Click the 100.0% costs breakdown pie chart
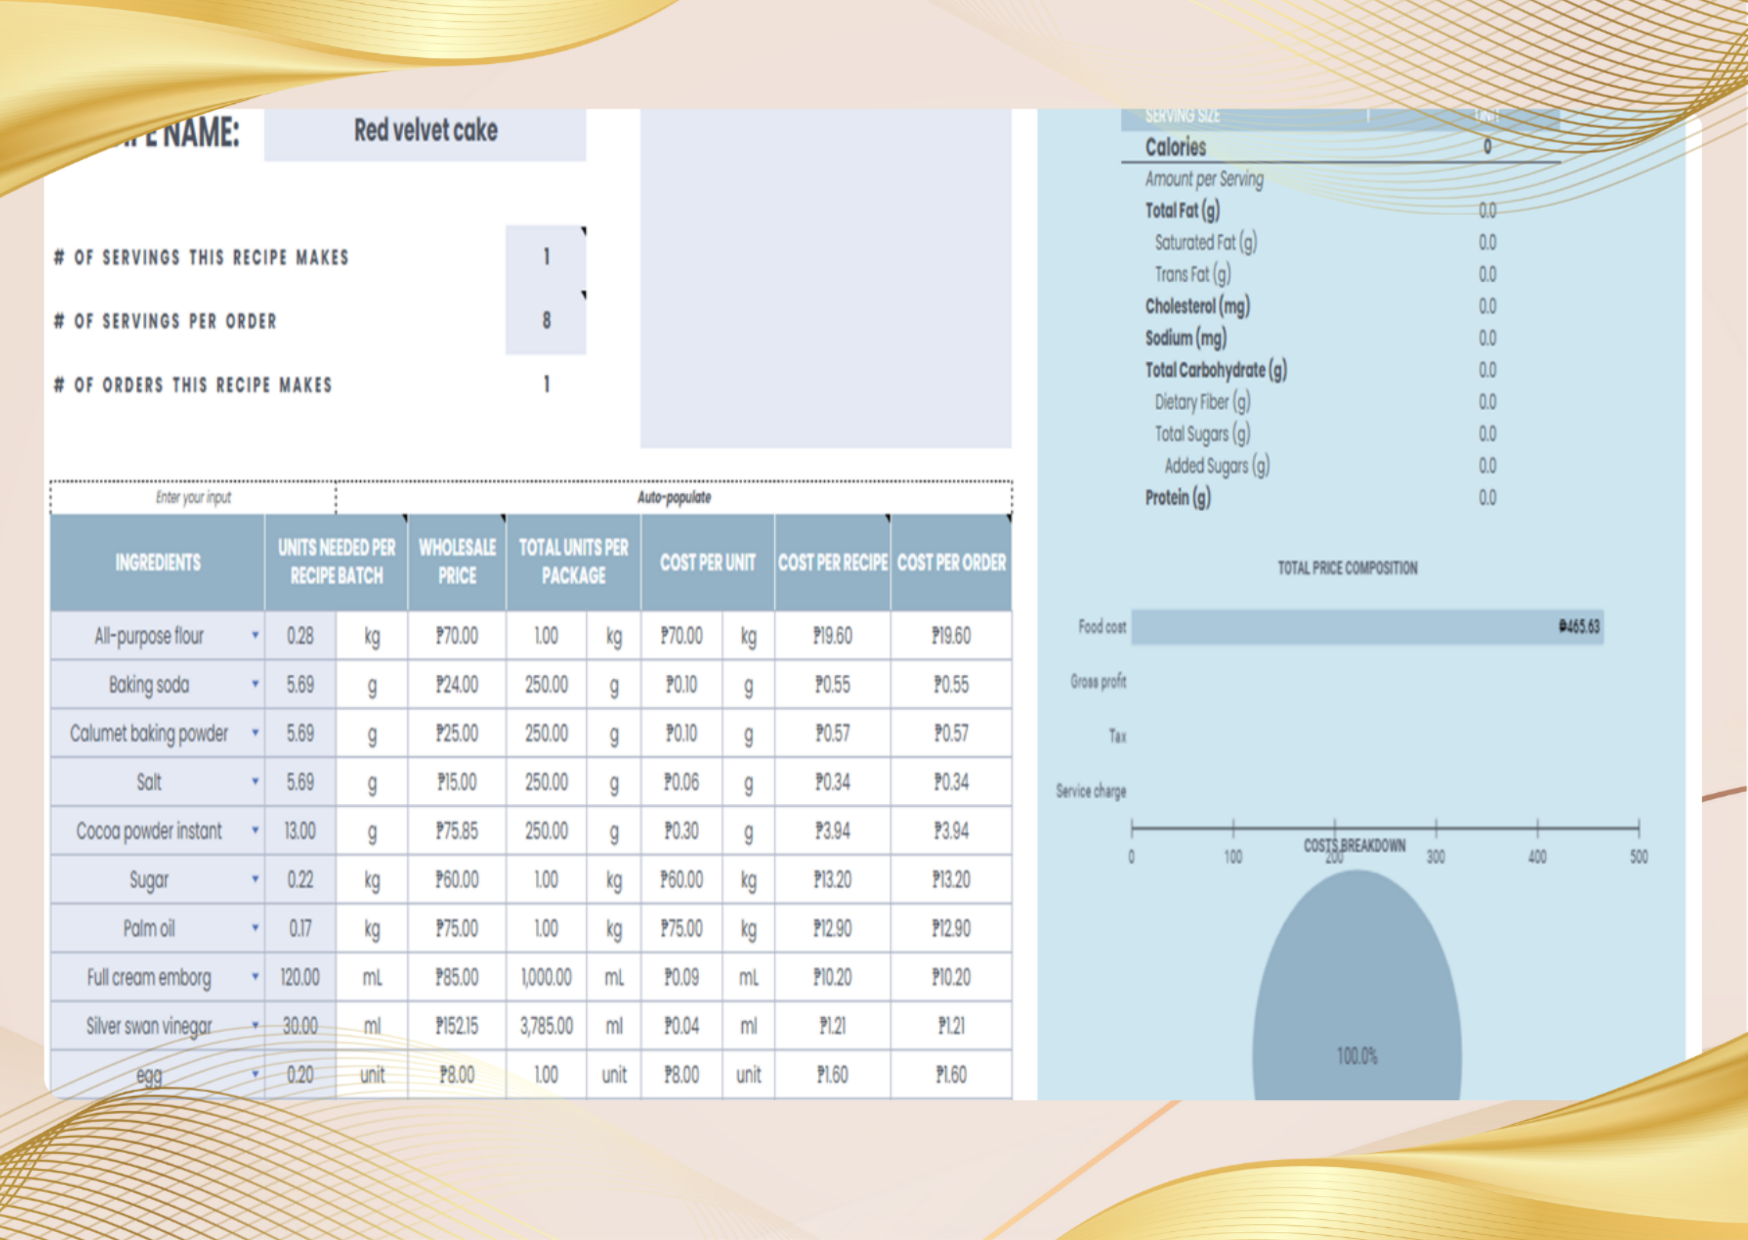Screen dimensions: 1748x1240 (x=1356, y=990)
